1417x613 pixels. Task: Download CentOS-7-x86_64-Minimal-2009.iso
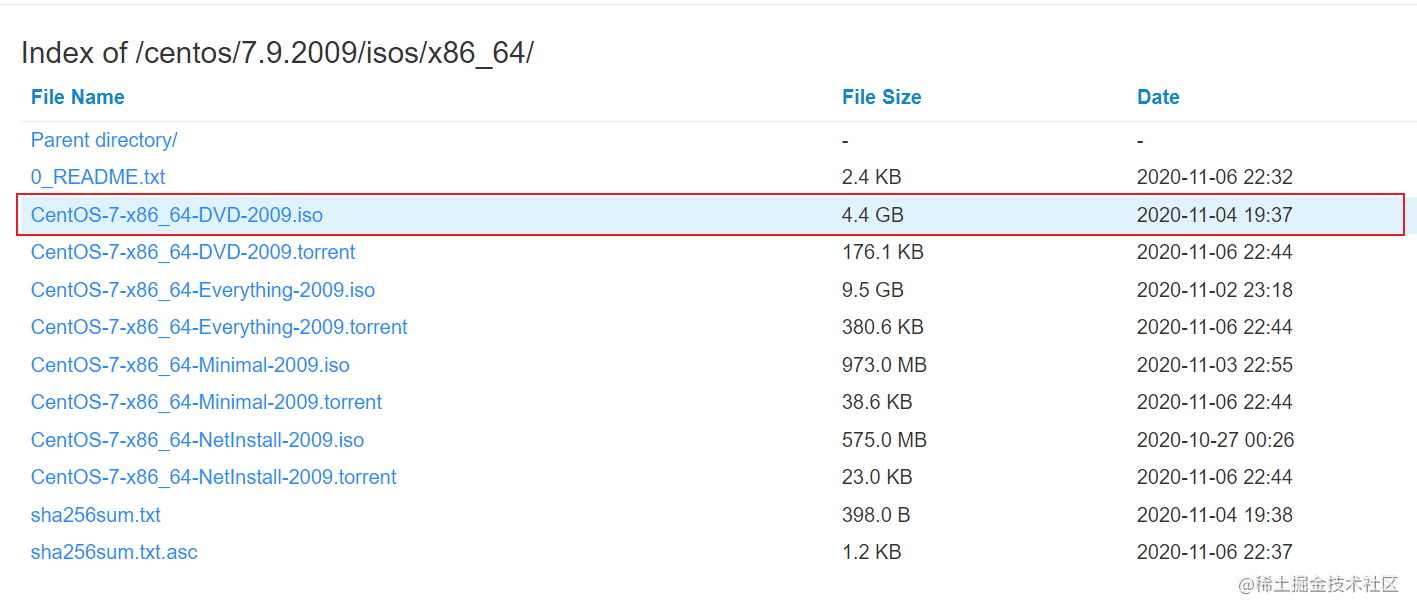(190, 365)
